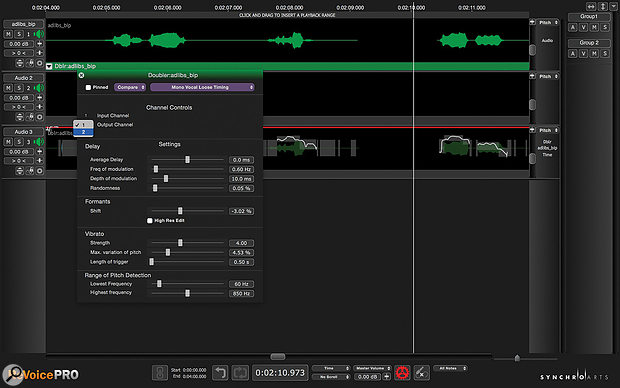Toggle the M button under Group 1

pos(594,27)
